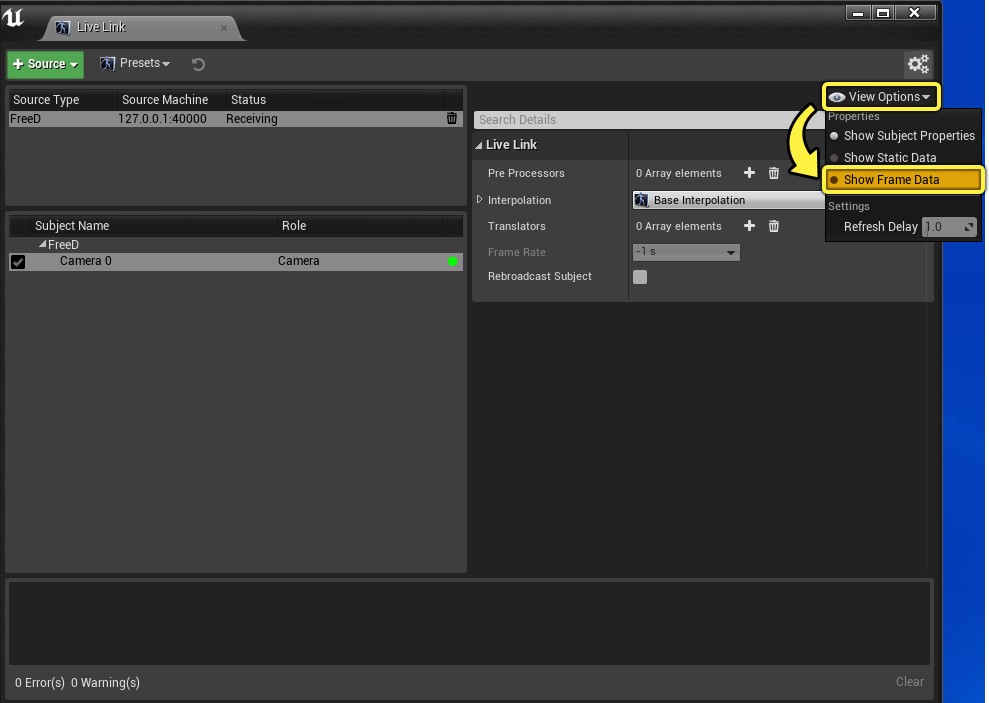Select Show Subject Properties option
This screenshot has height=703, width=989.
click(902, 136)
